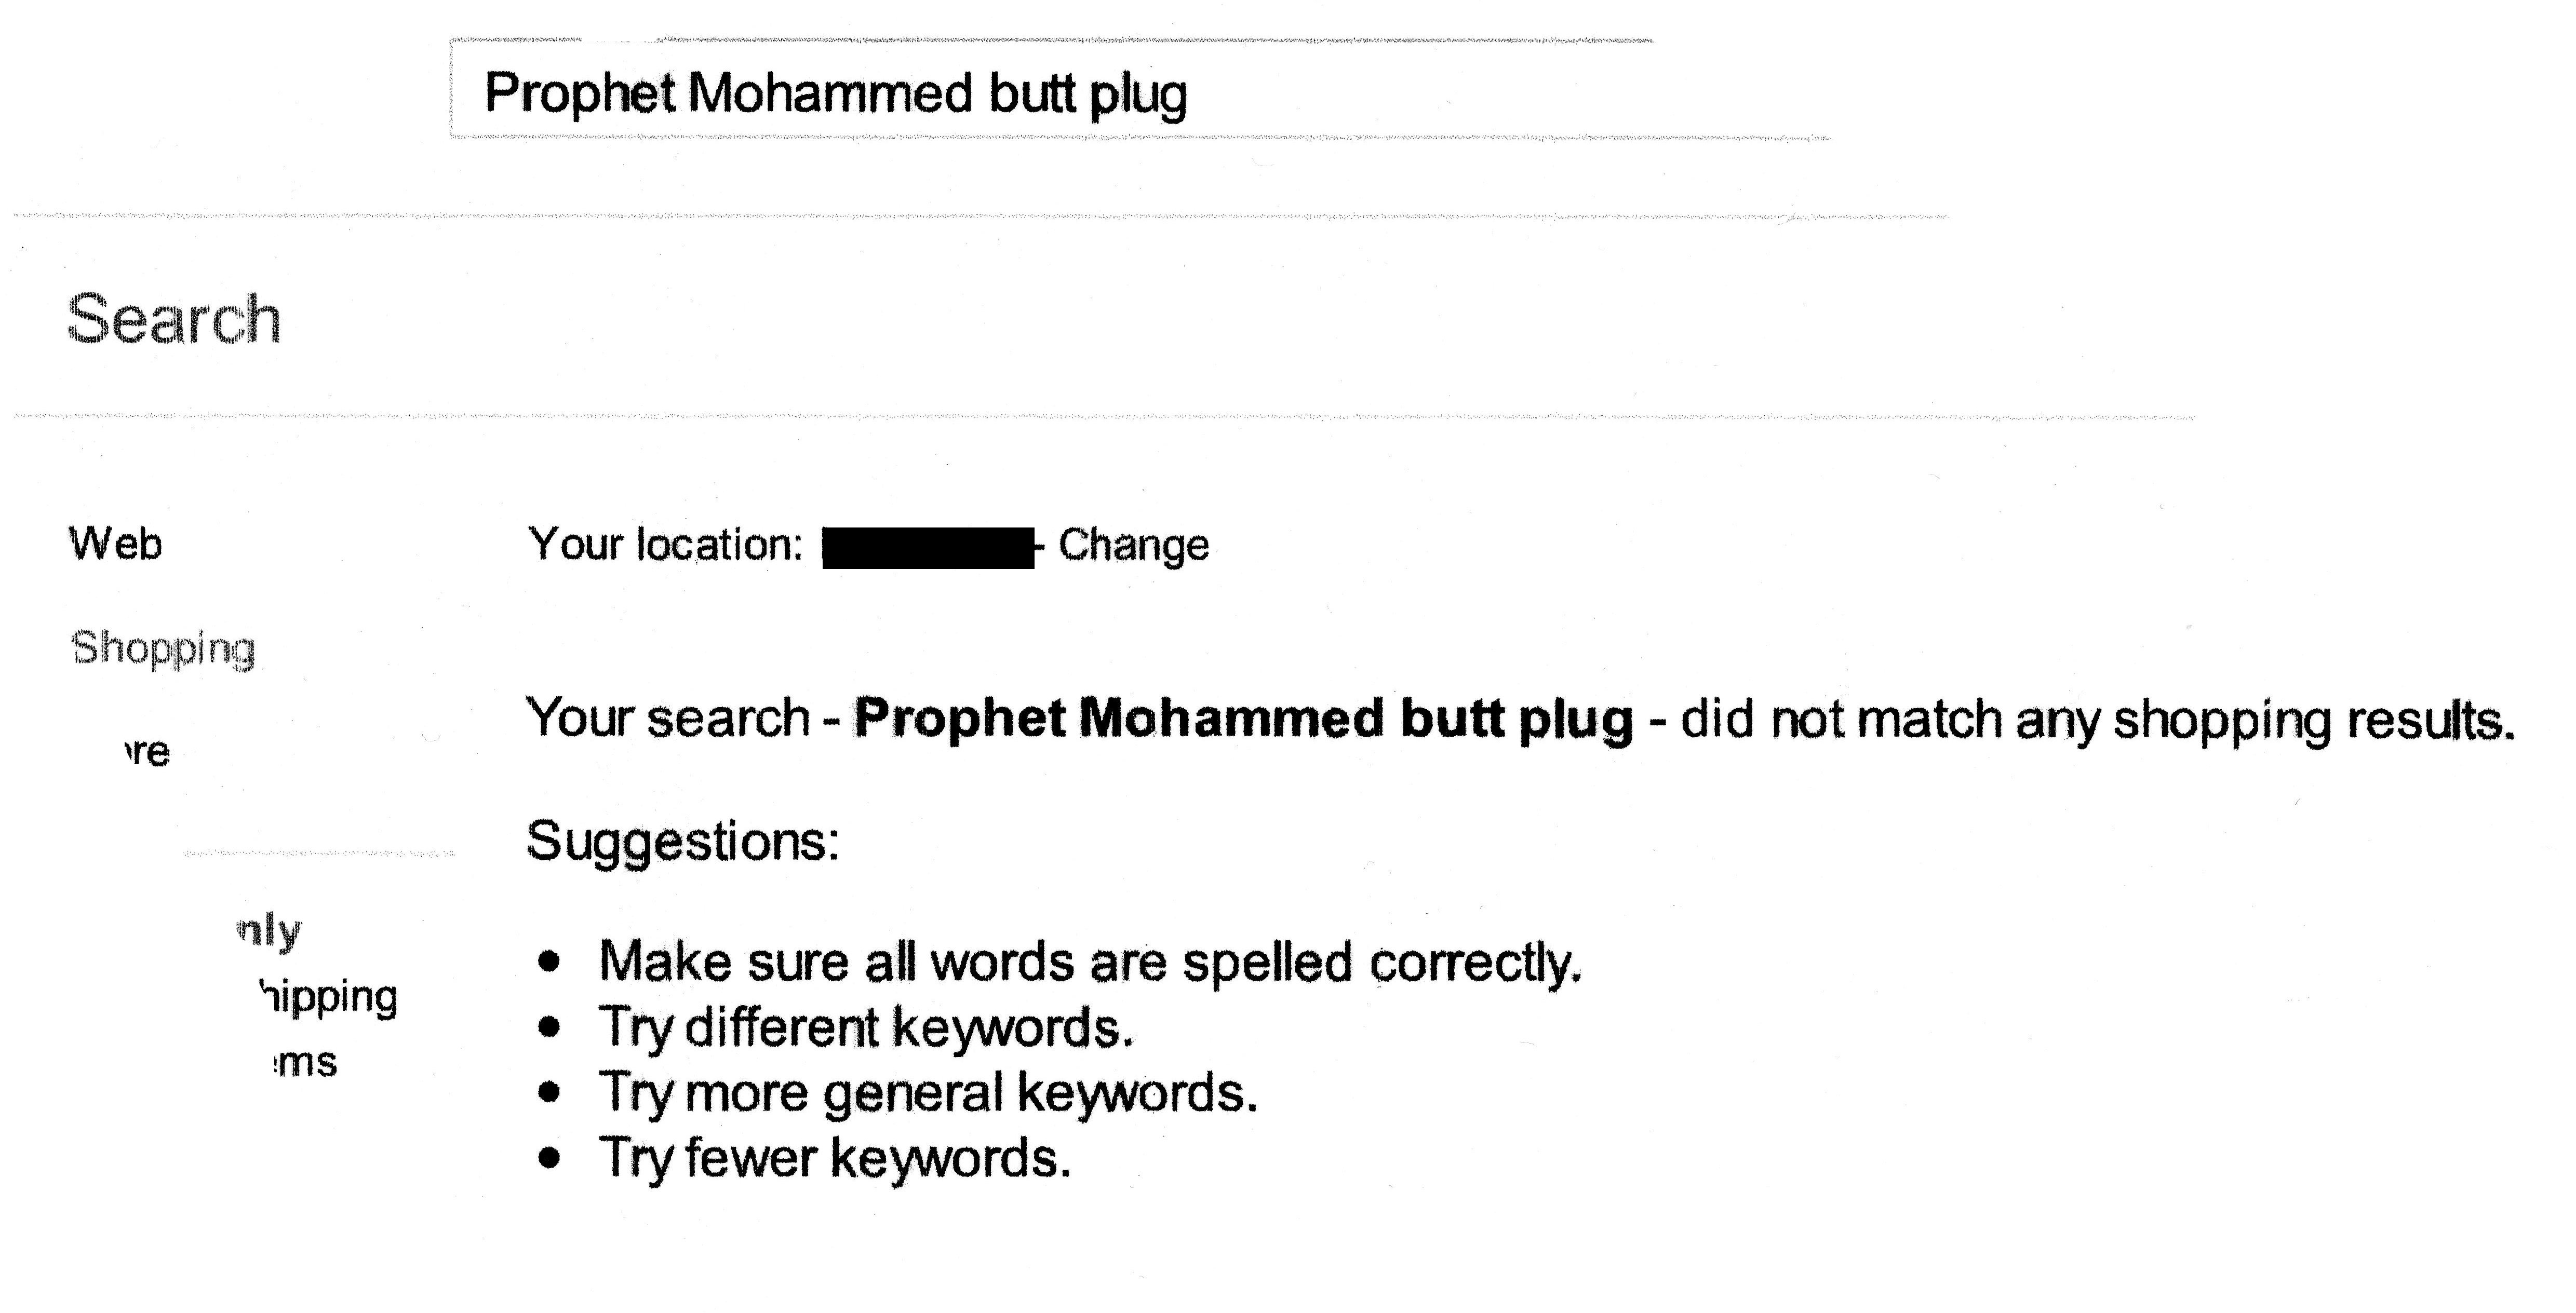Screen dimensions: 2576x1313
Task: Click the 'Try more general keywords' suggestion
Action: click(x=927, y=1092)
